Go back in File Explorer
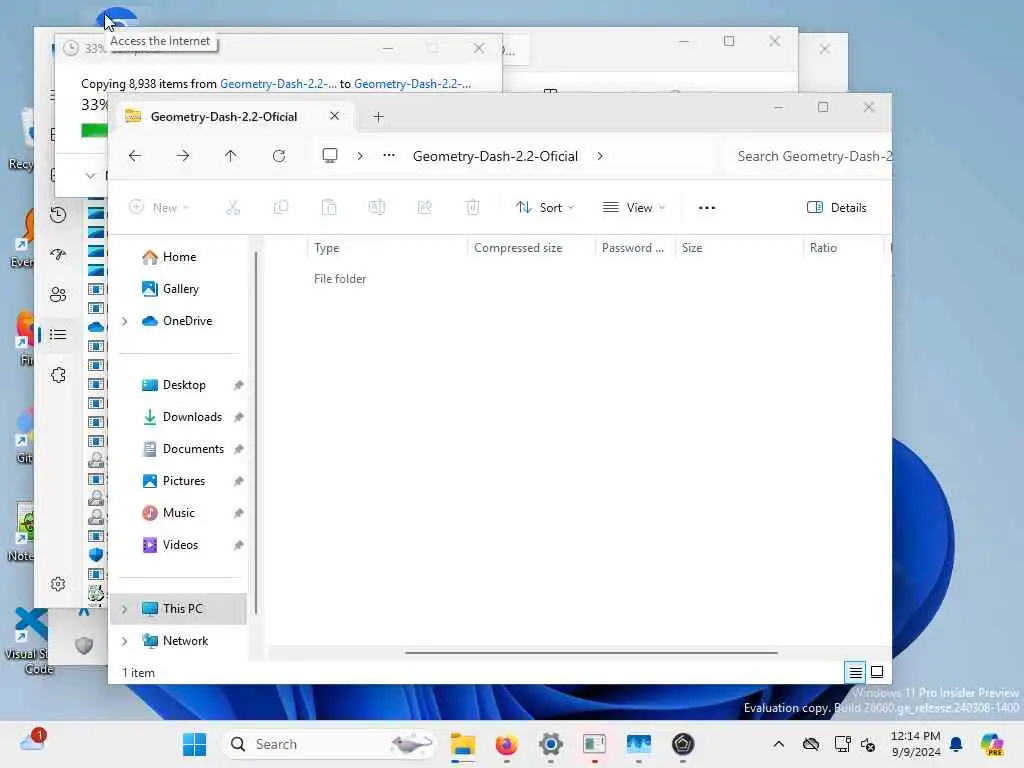 pos(135,156)
